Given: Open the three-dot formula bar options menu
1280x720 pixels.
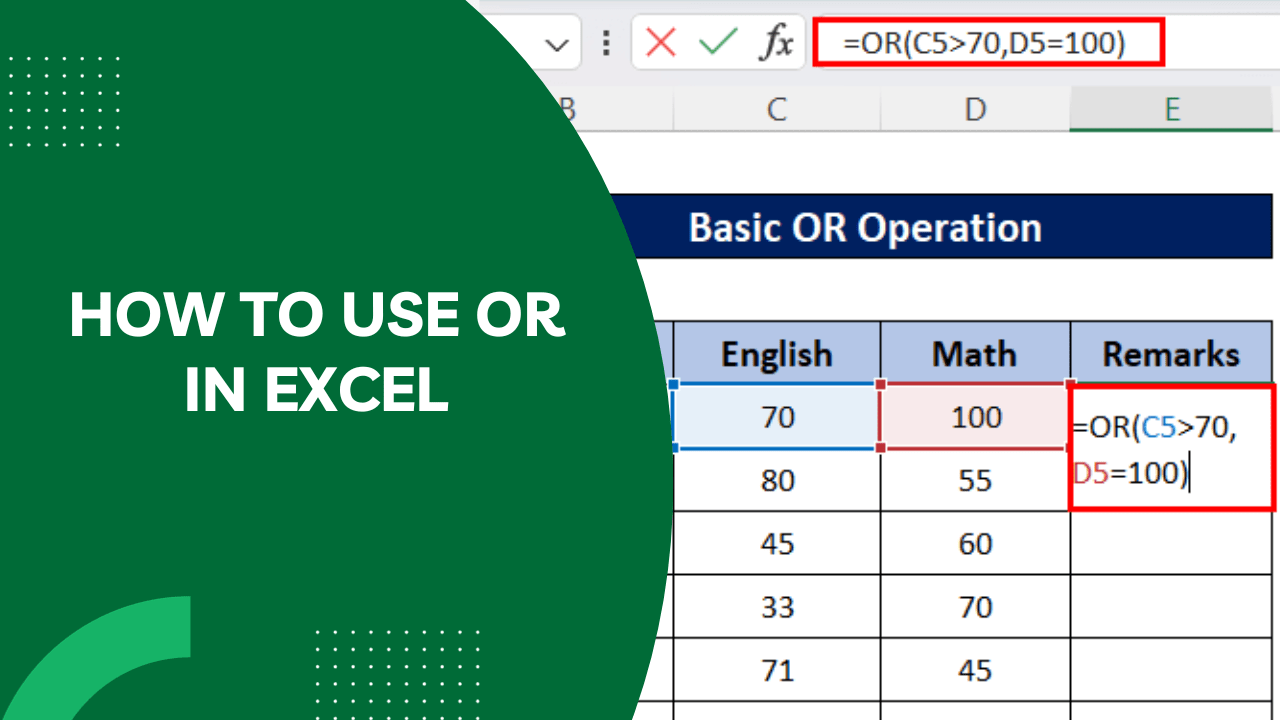Looking at the screenshot, I should click(x=607, y=43).
